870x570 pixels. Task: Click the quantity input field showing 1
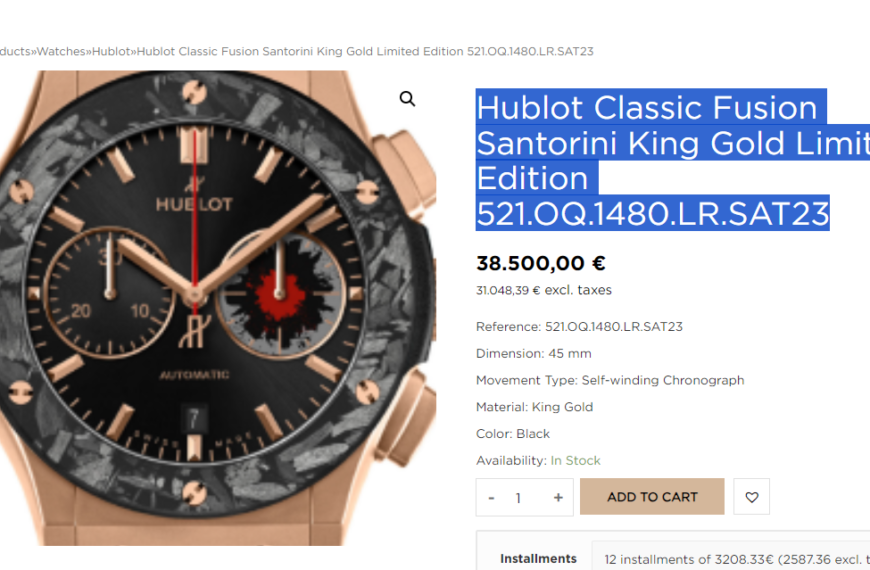518,498
